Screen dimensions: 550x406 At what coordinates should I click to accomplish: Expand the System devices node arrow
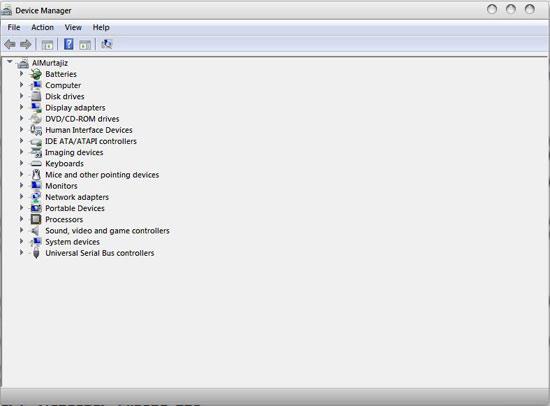21,241
